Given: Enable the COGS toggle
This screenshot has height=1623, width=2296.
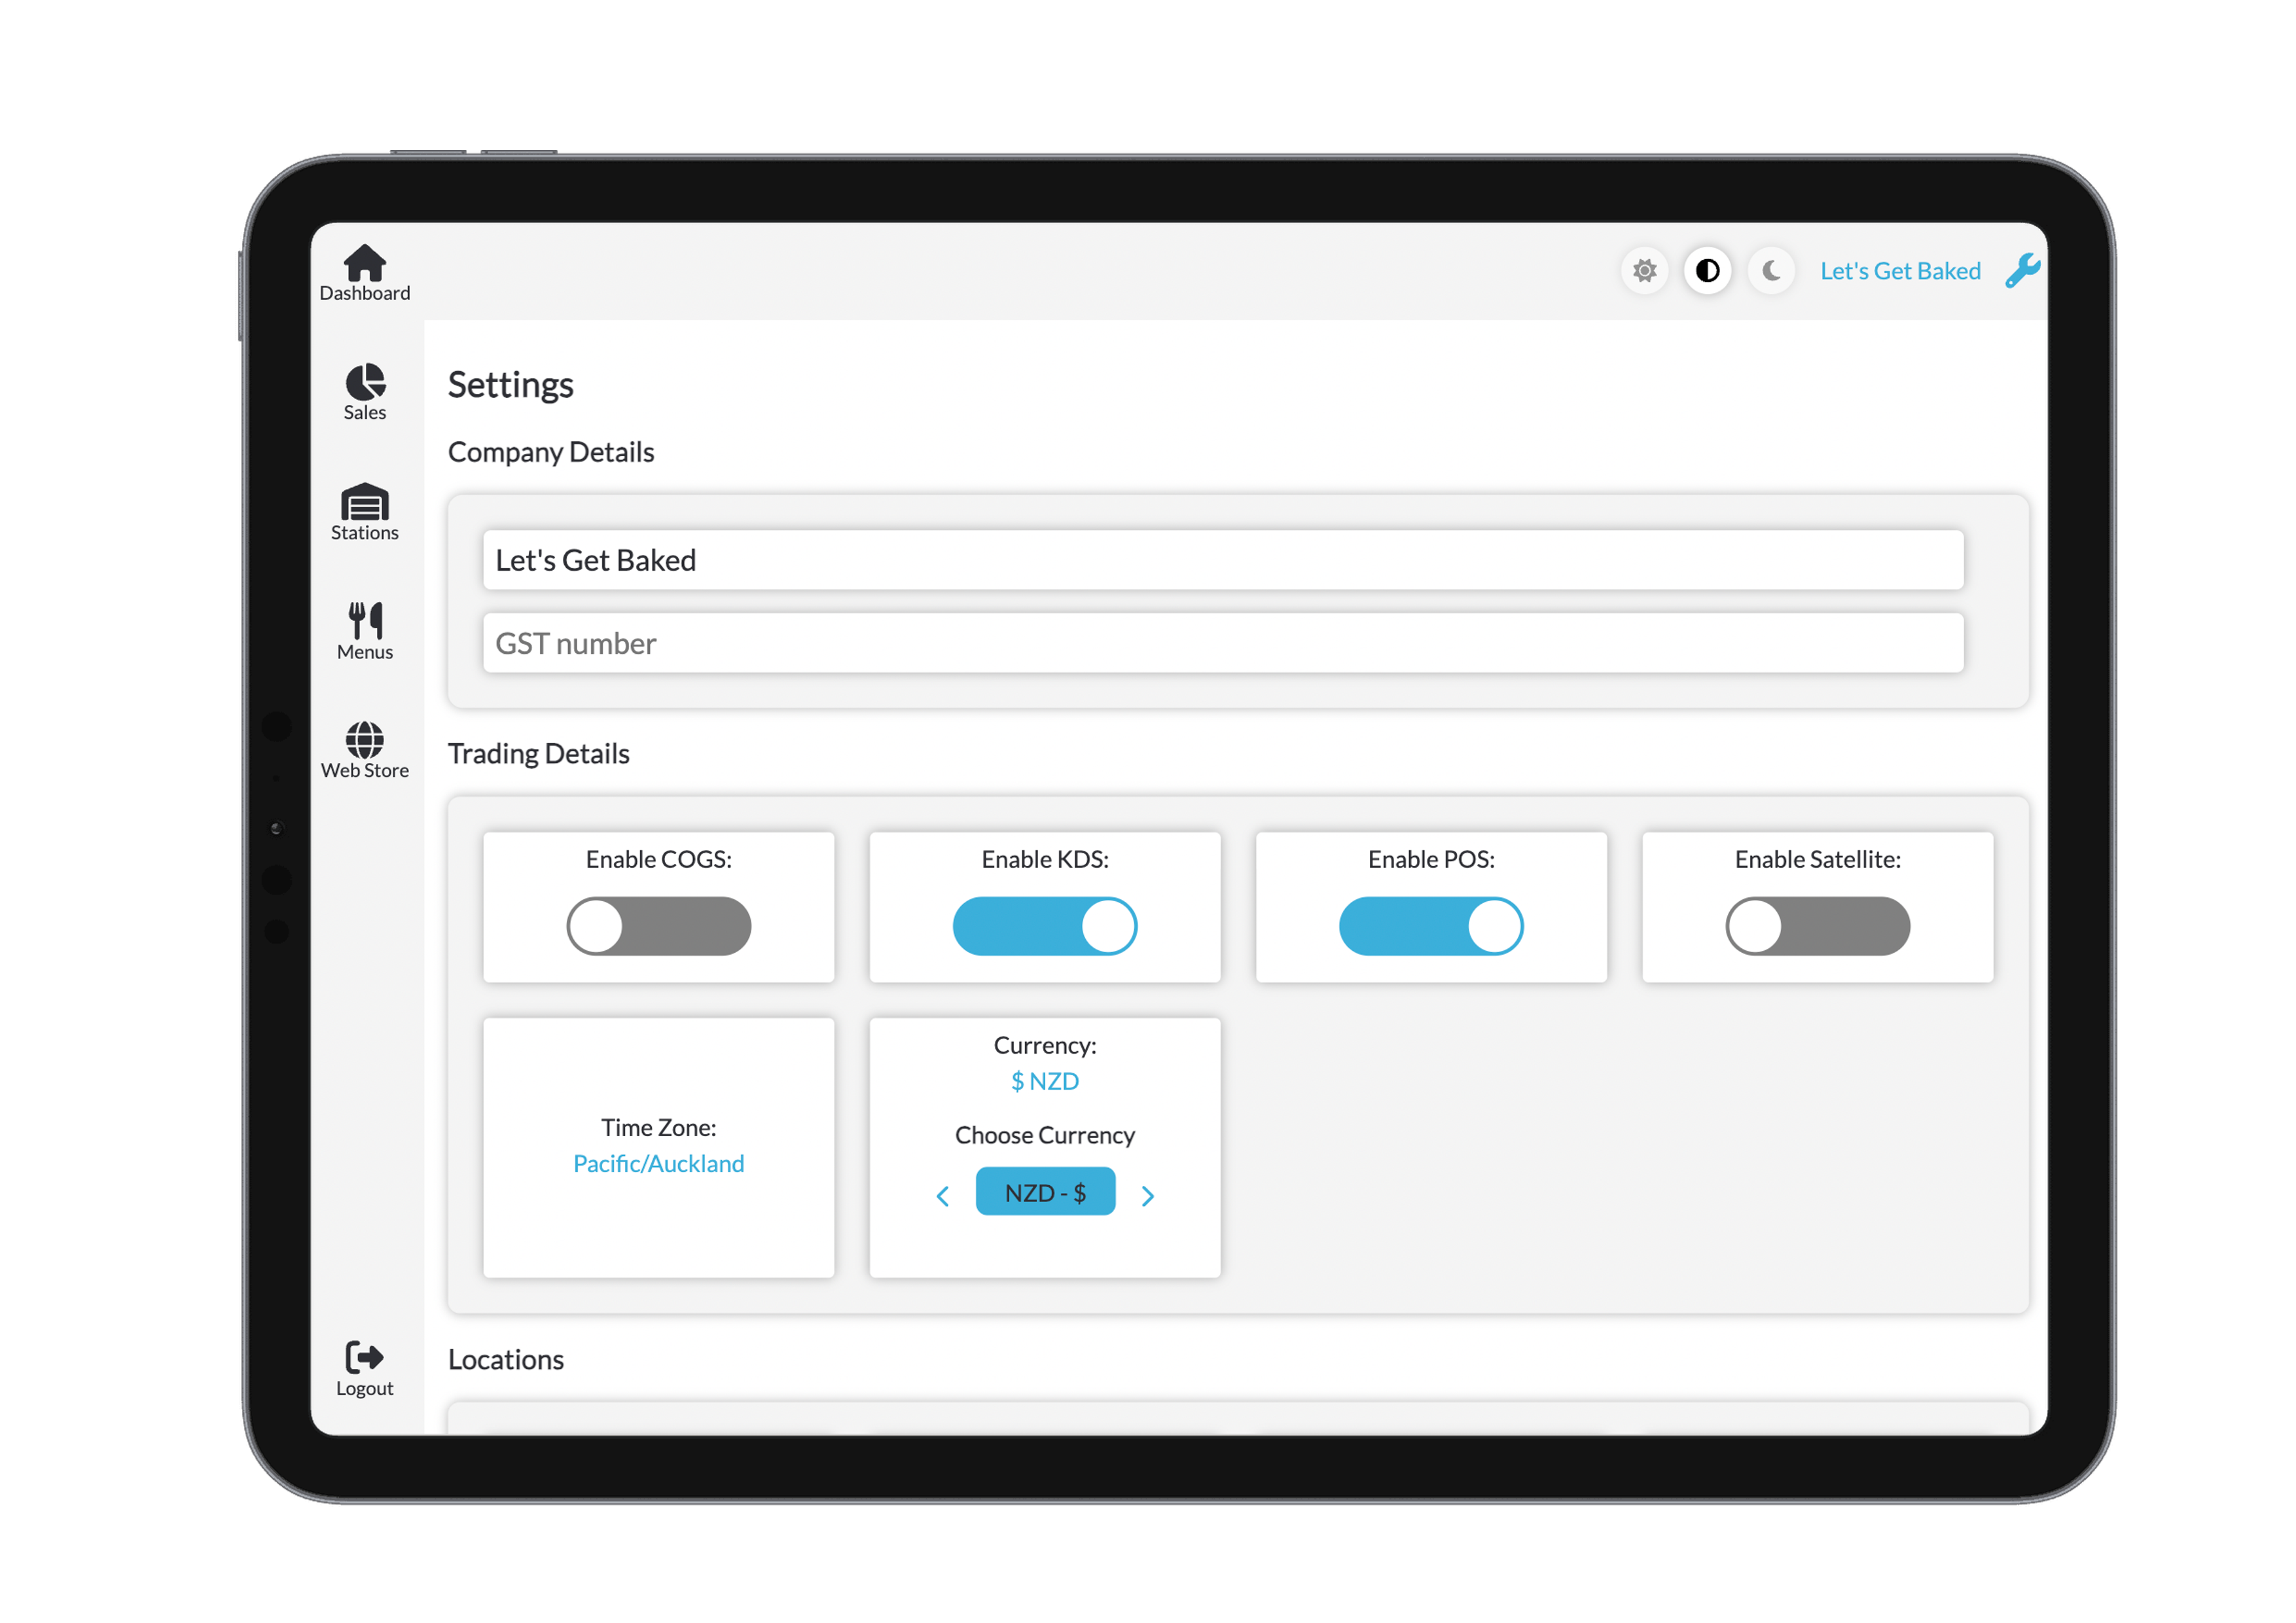Looking at the screenshot, I should (658, 926).
